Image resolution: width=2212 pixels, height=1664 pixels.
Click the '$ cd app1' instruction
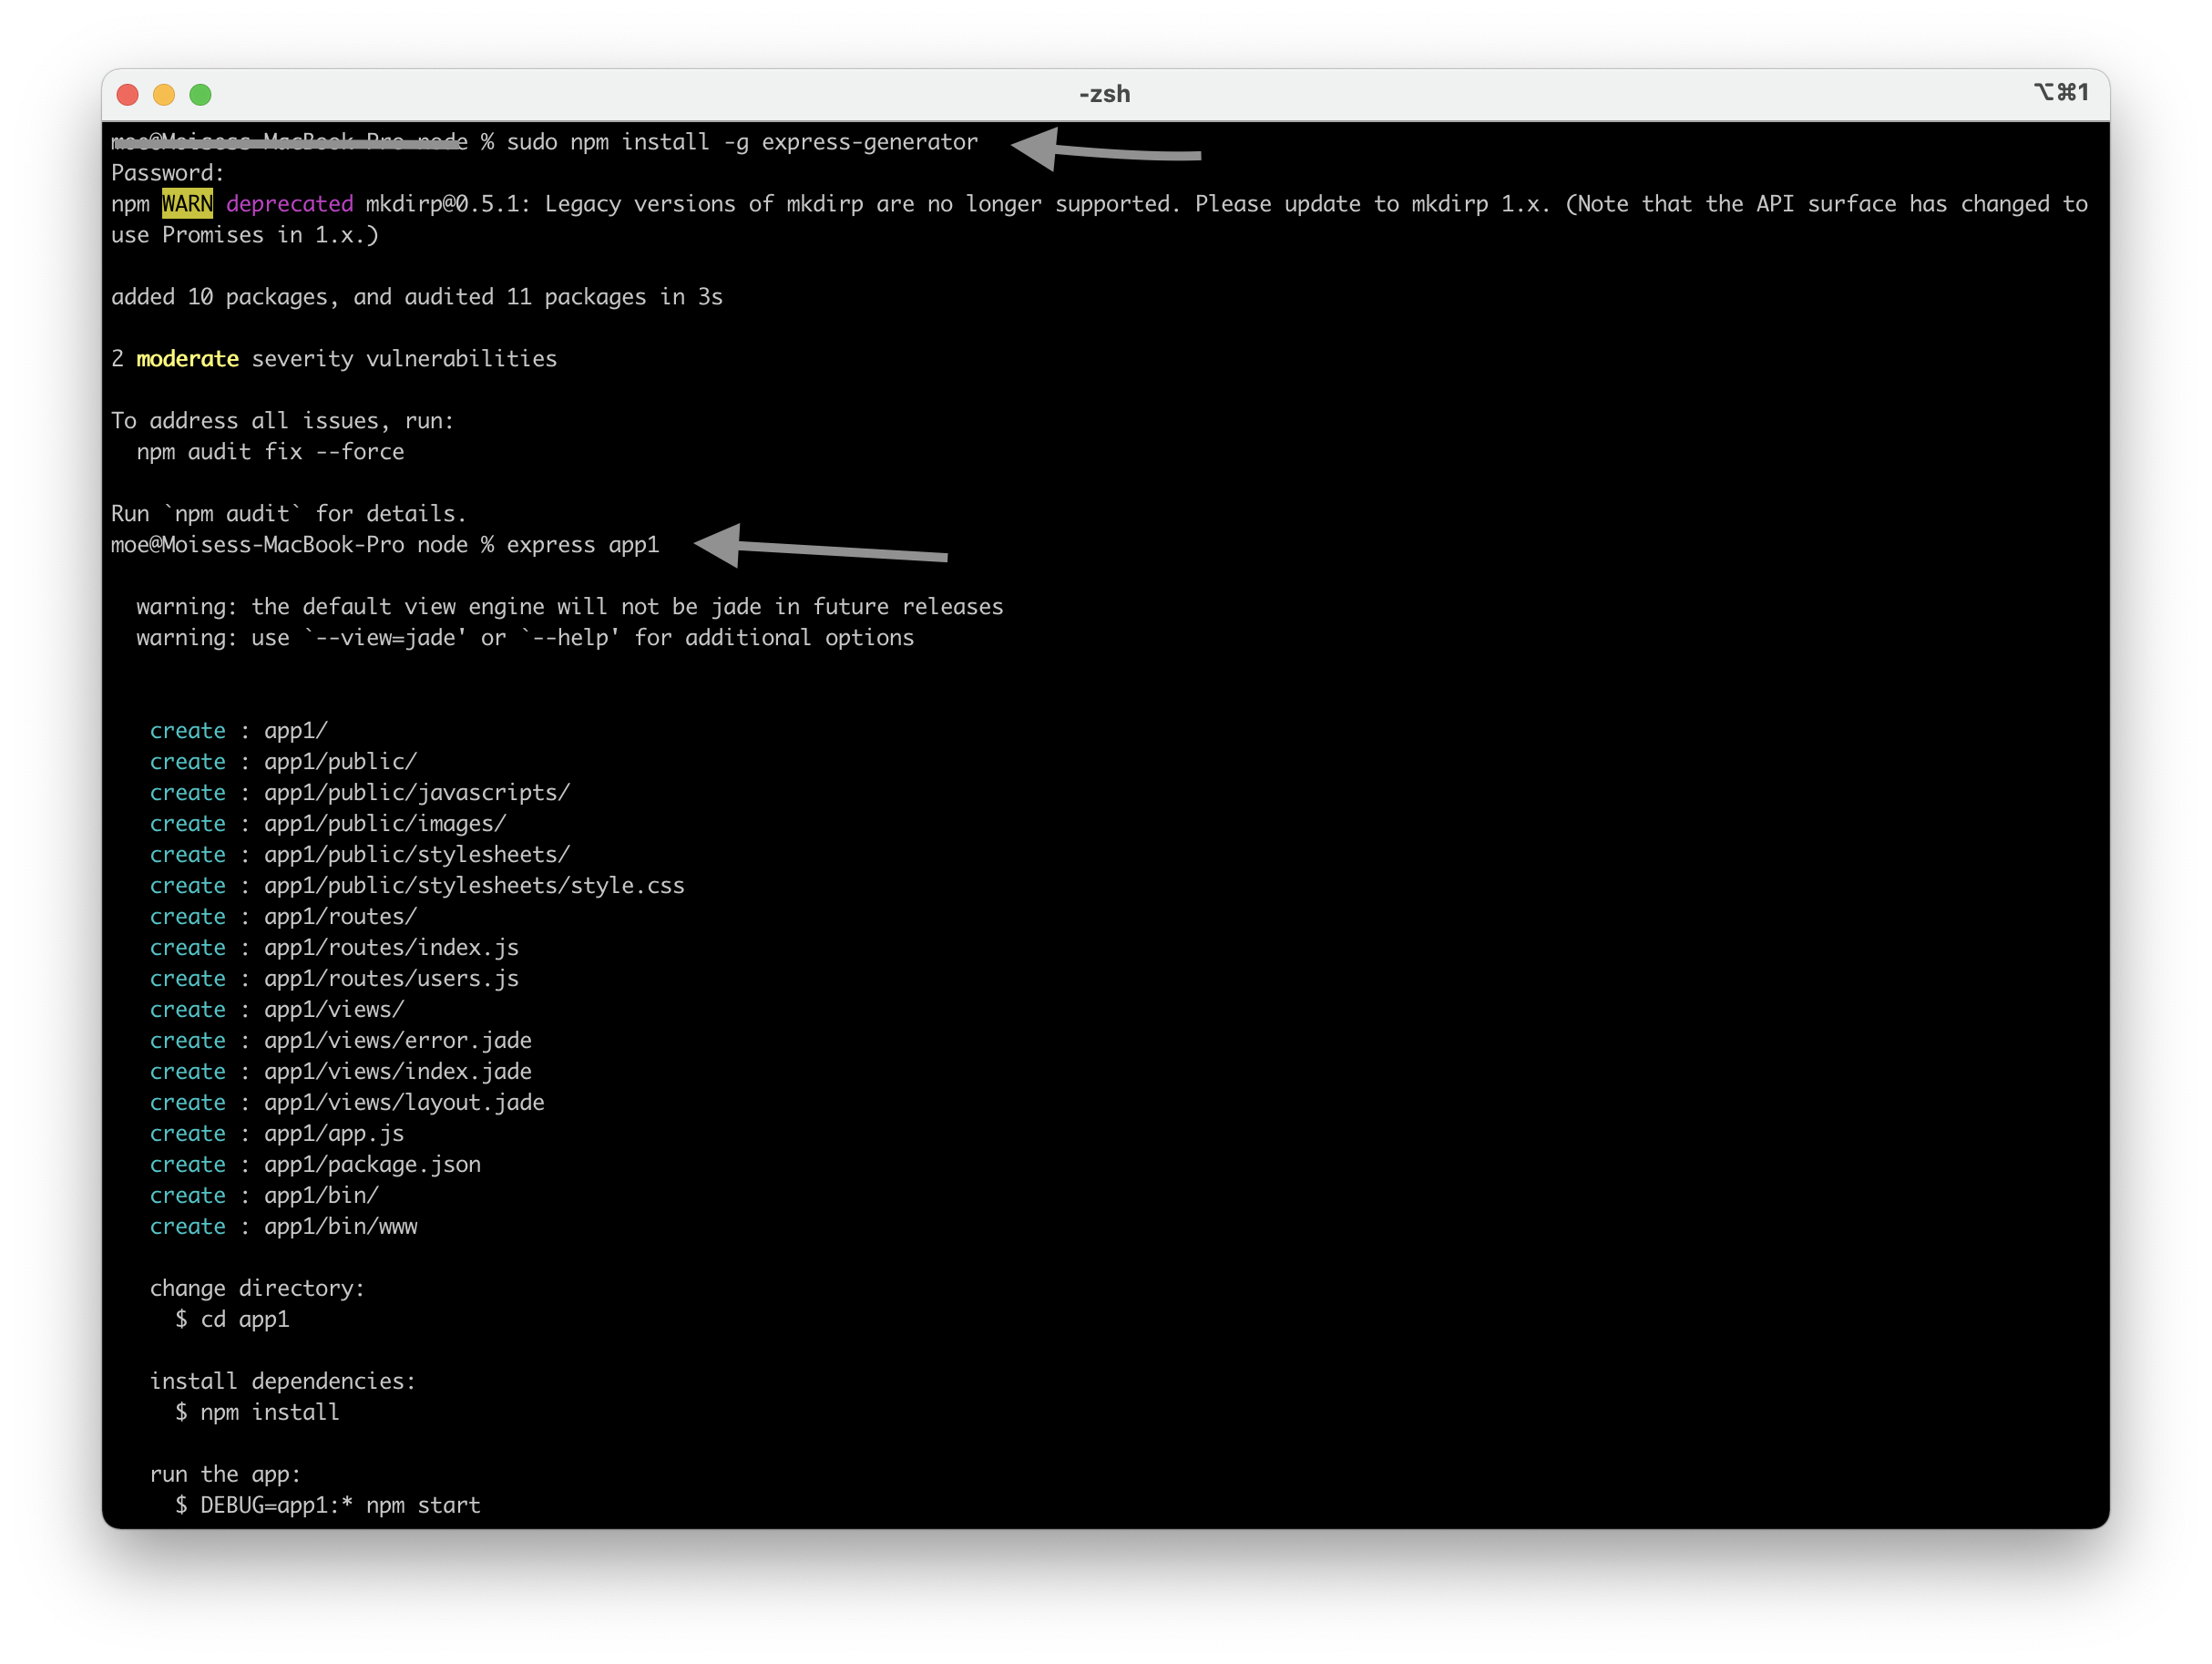coord(232,1320)
